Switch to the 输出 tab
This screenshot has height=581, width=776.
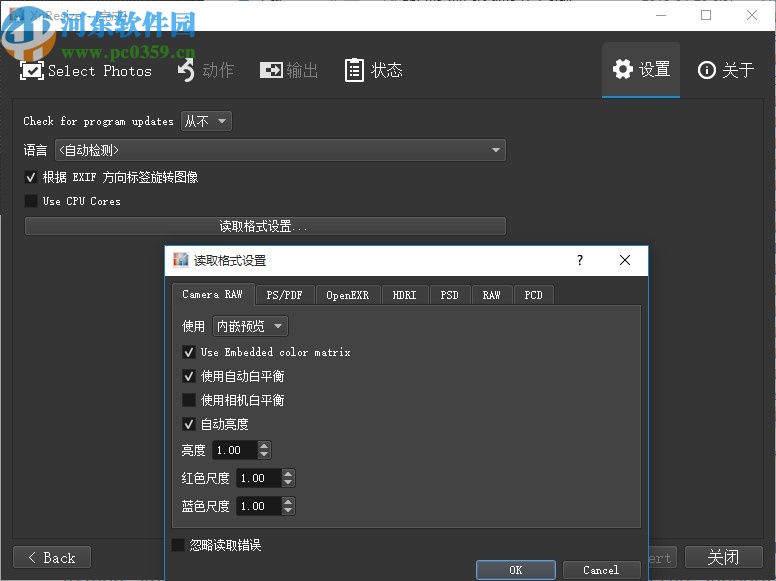(x=289, y=70)
